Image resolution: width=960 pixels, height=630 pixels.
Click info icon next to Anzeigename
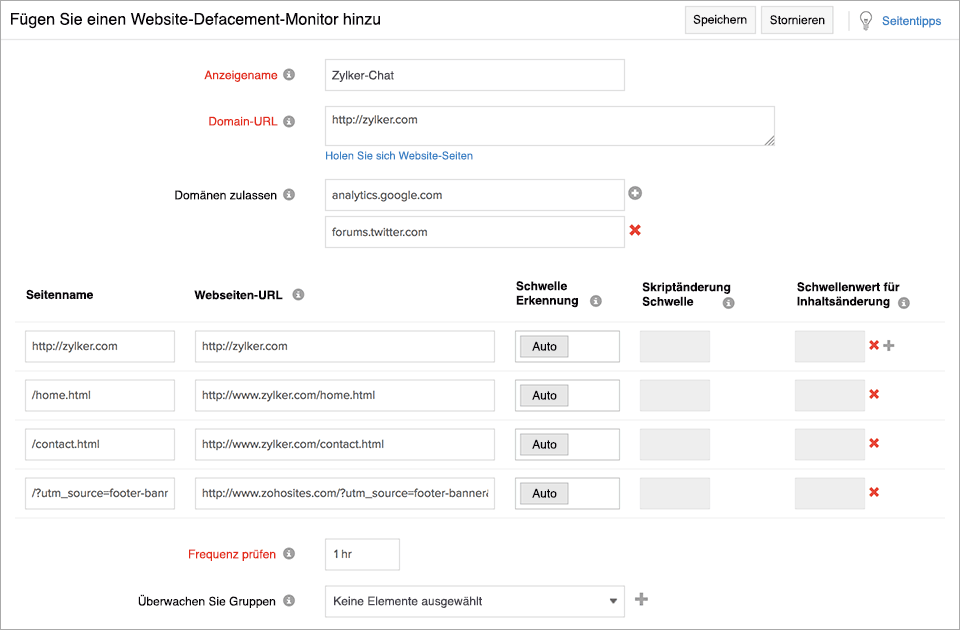click(x=289, y=75)
